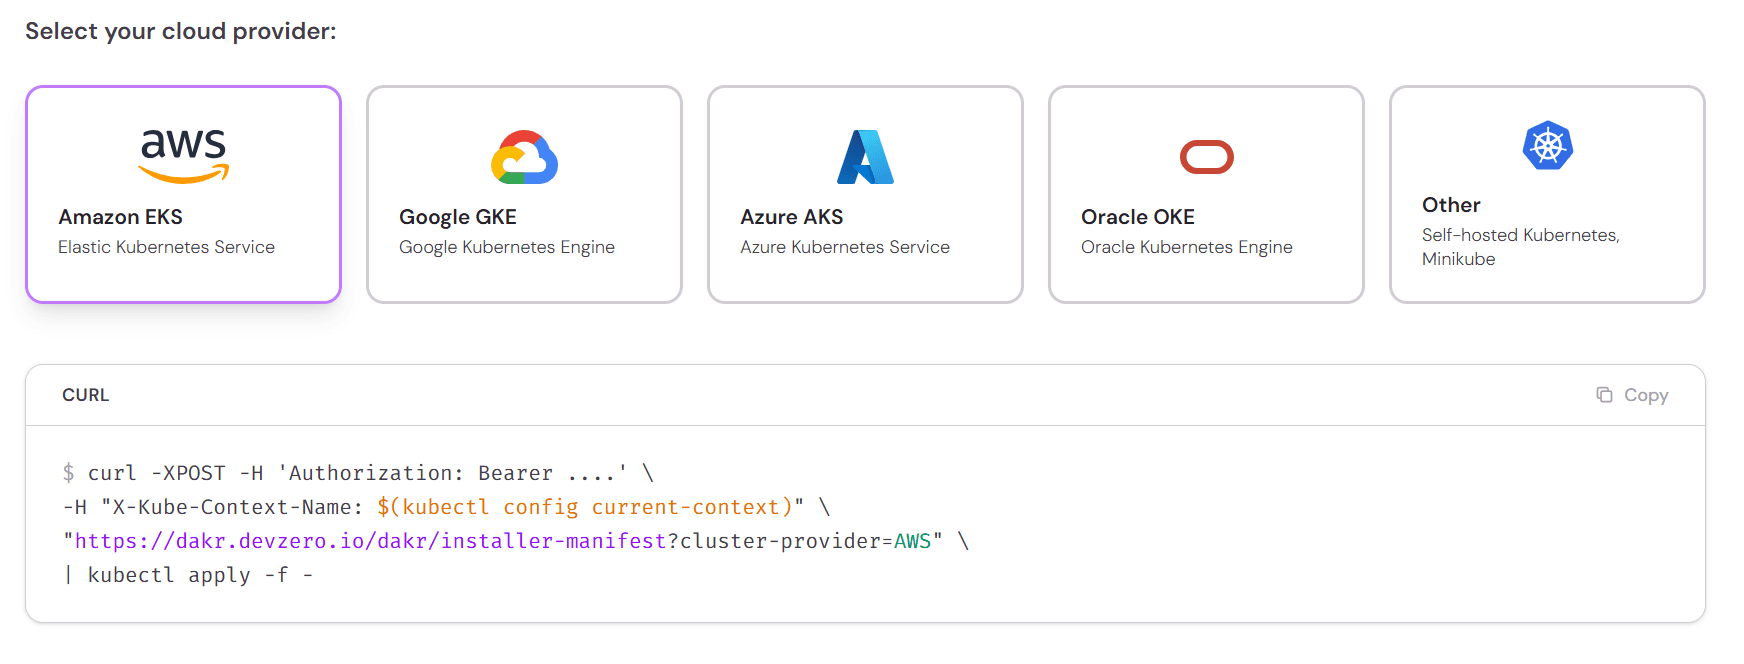Select the Amazon EKS title
This screenshot has width=1744, height=664.
pyautogui.click(x=120, y=217)
